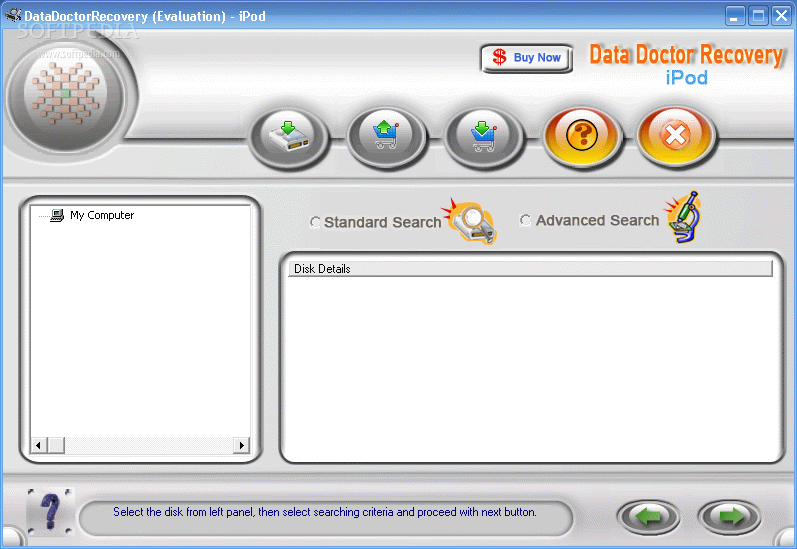The image size is (797, 549).
Task: Click the My Computer computer icon
Action: (57, 216)
